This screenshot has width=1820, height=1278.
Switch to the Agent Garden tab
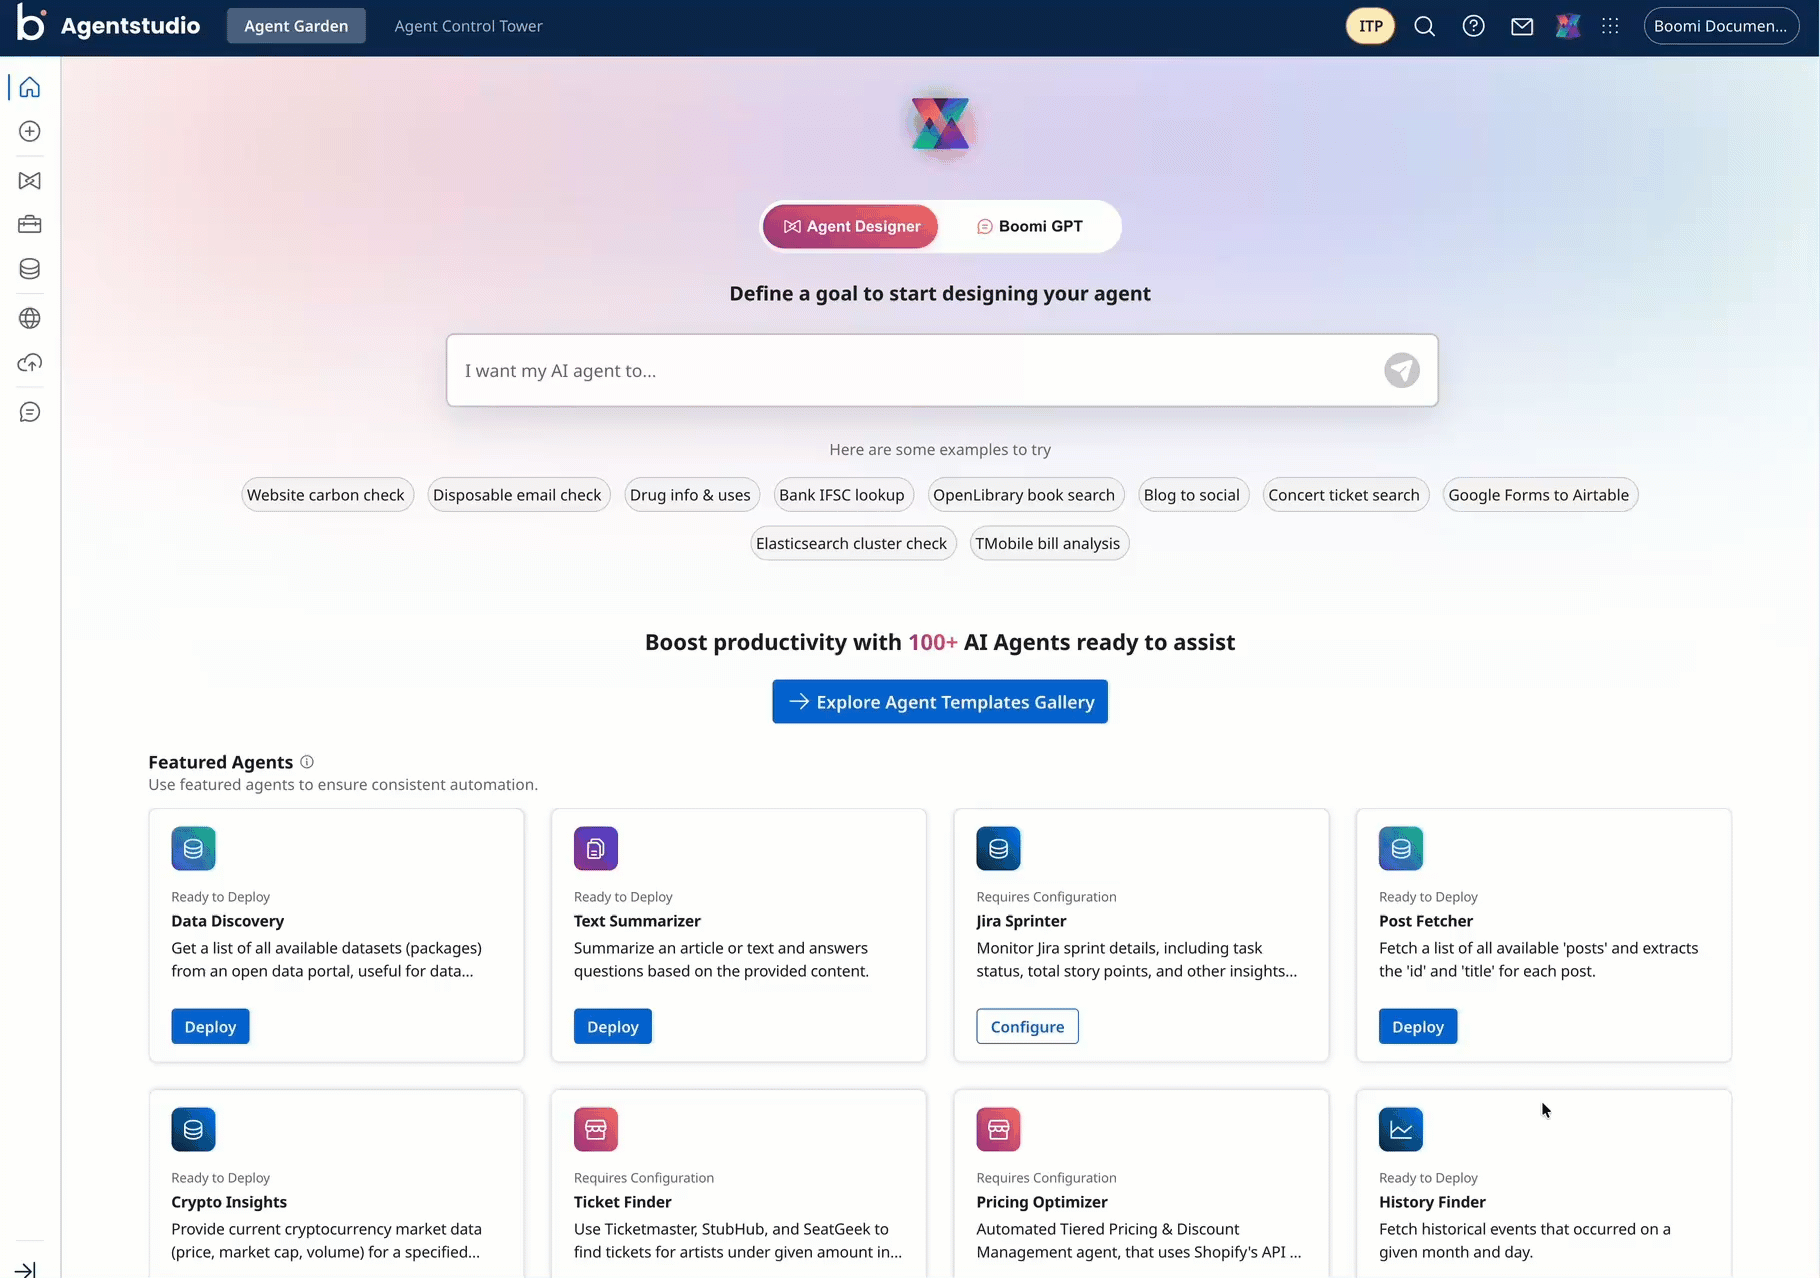296,26
